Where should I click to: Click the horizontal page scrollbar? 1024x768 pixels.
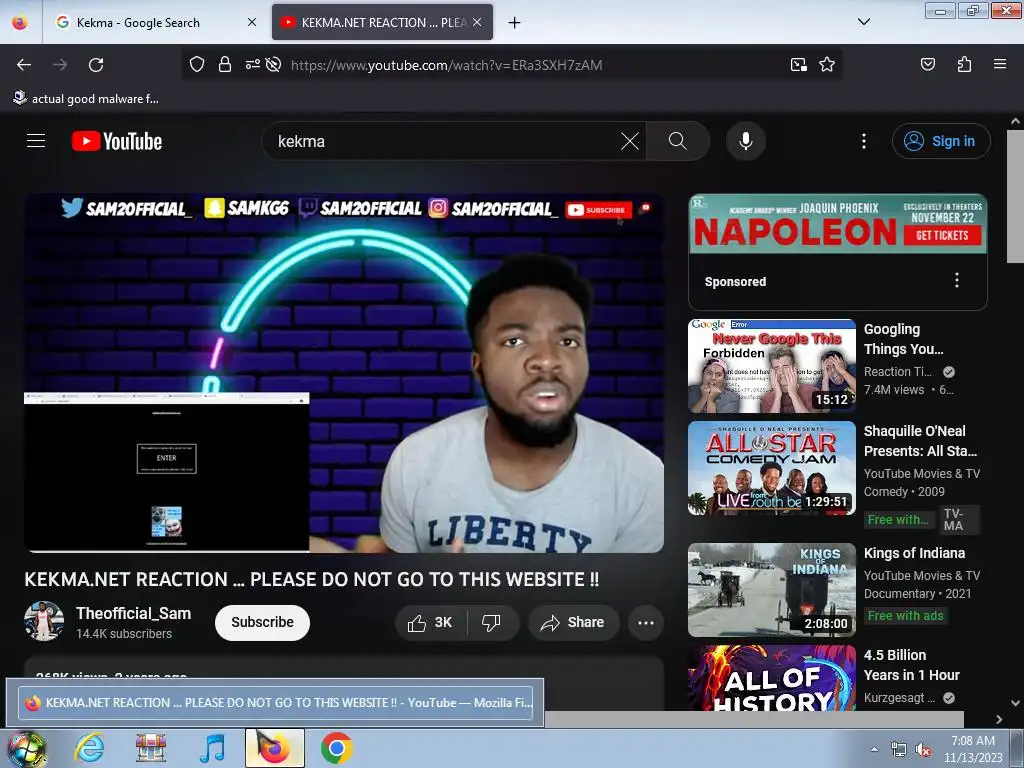point(754,719)
